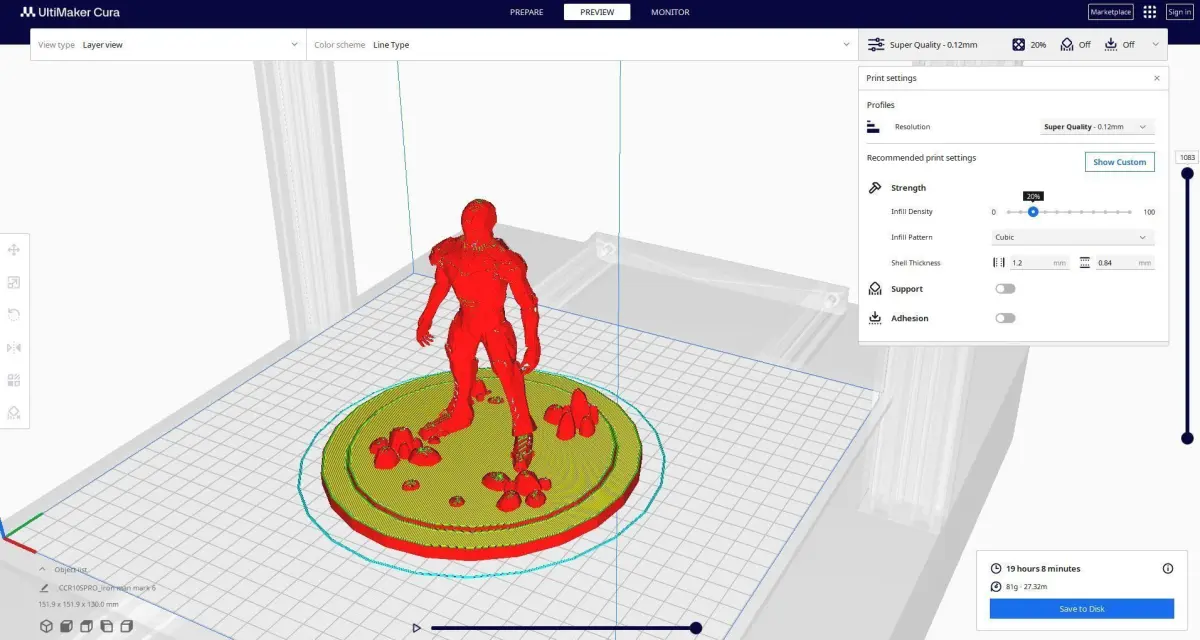Image resolution: width=1200 pixels, height=640 pixels.
Task: Click the pencil icon to rename model
Action: 44,588
